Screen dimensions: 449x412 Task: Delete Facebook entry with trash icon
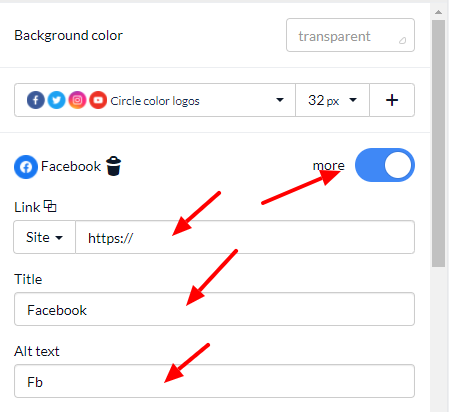click(113, 166)
